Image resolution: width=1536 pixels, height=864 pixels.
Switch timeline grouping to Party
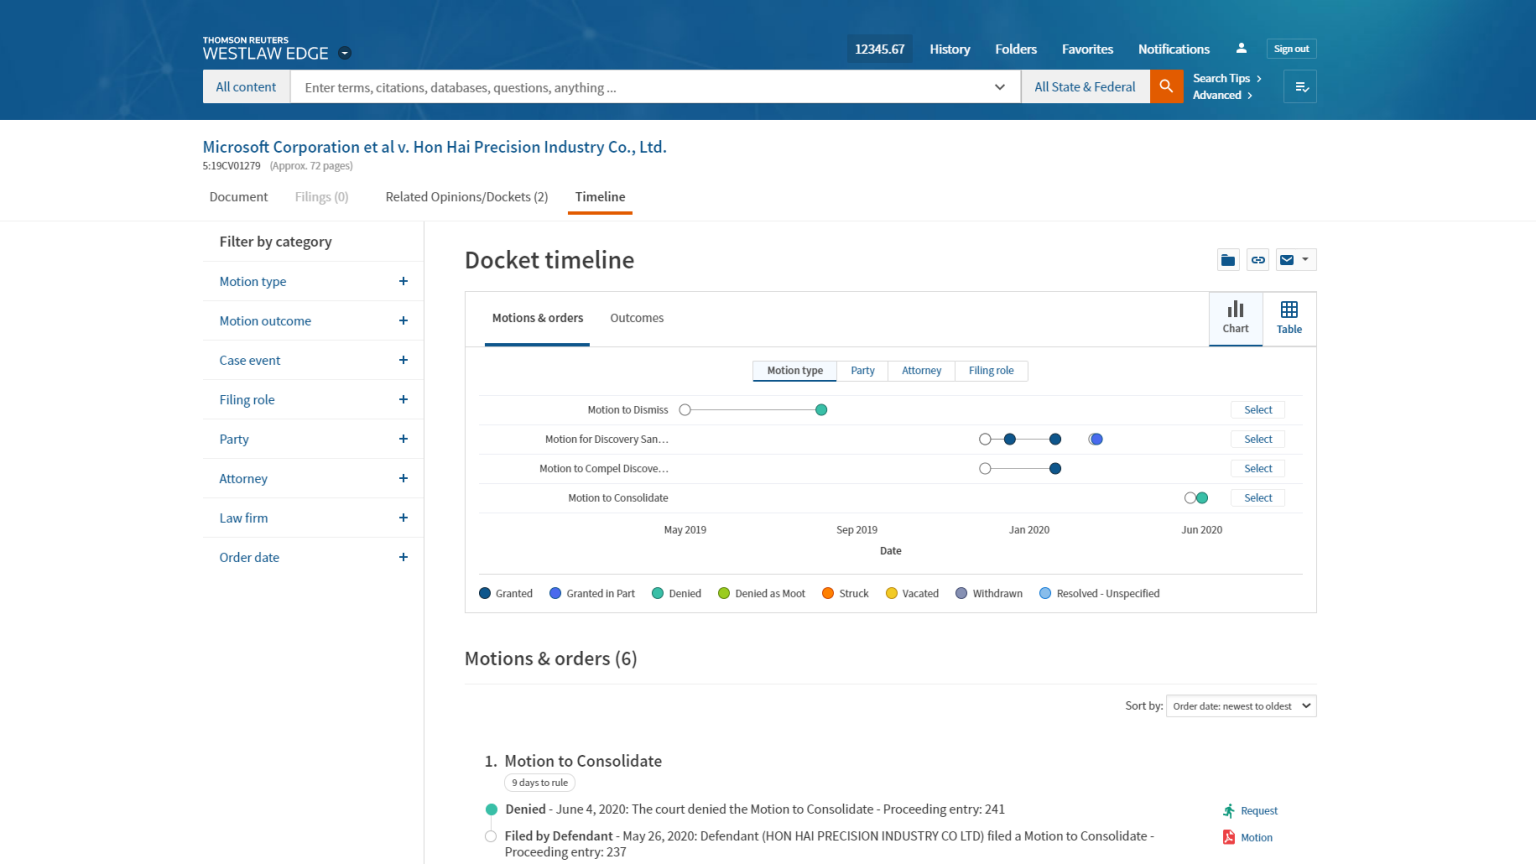point(862,370)
